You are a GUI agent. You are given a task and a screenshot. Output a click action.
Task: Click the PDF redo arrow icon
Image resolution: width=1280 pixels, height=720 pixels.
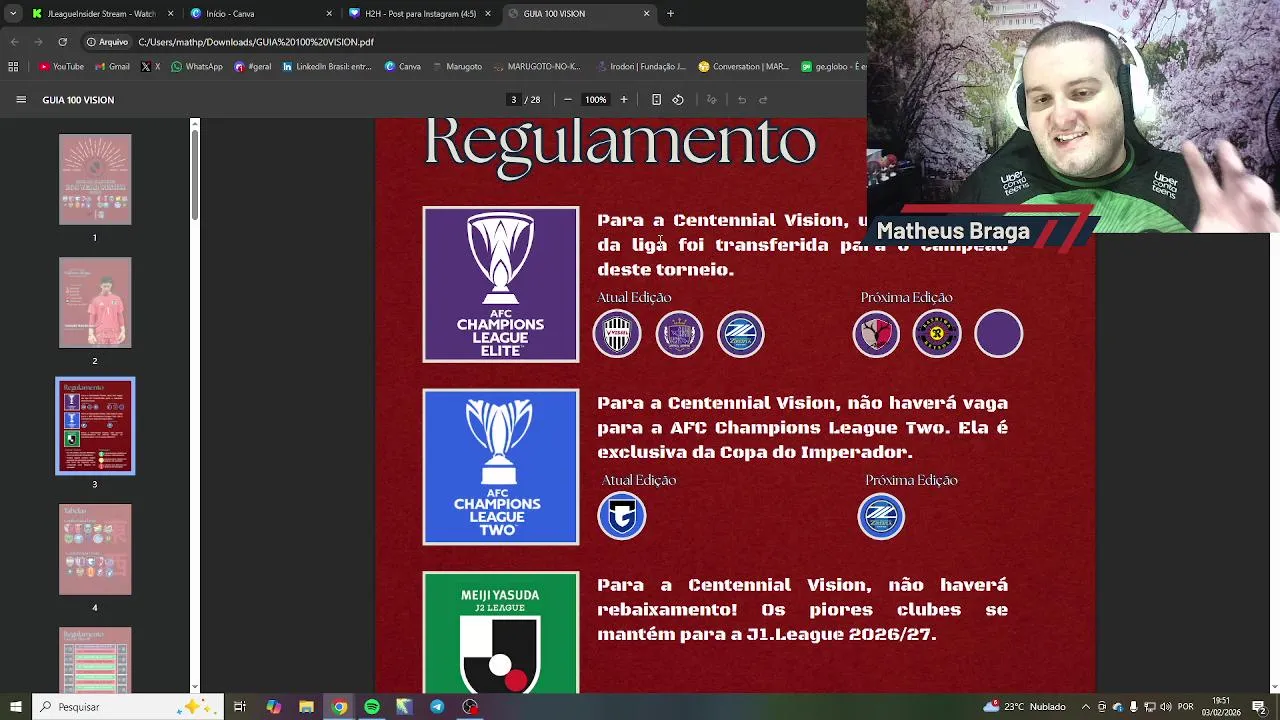point(763,100)
